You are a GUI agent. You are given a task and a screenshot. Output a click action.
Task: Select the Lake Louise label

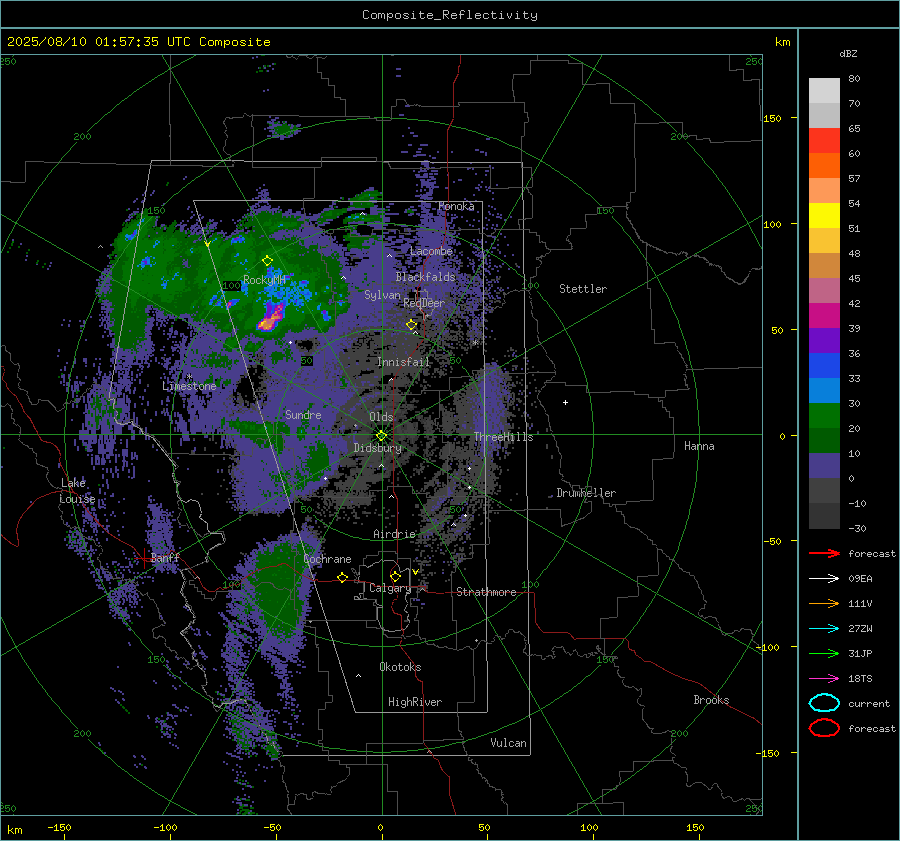point(77,491)
